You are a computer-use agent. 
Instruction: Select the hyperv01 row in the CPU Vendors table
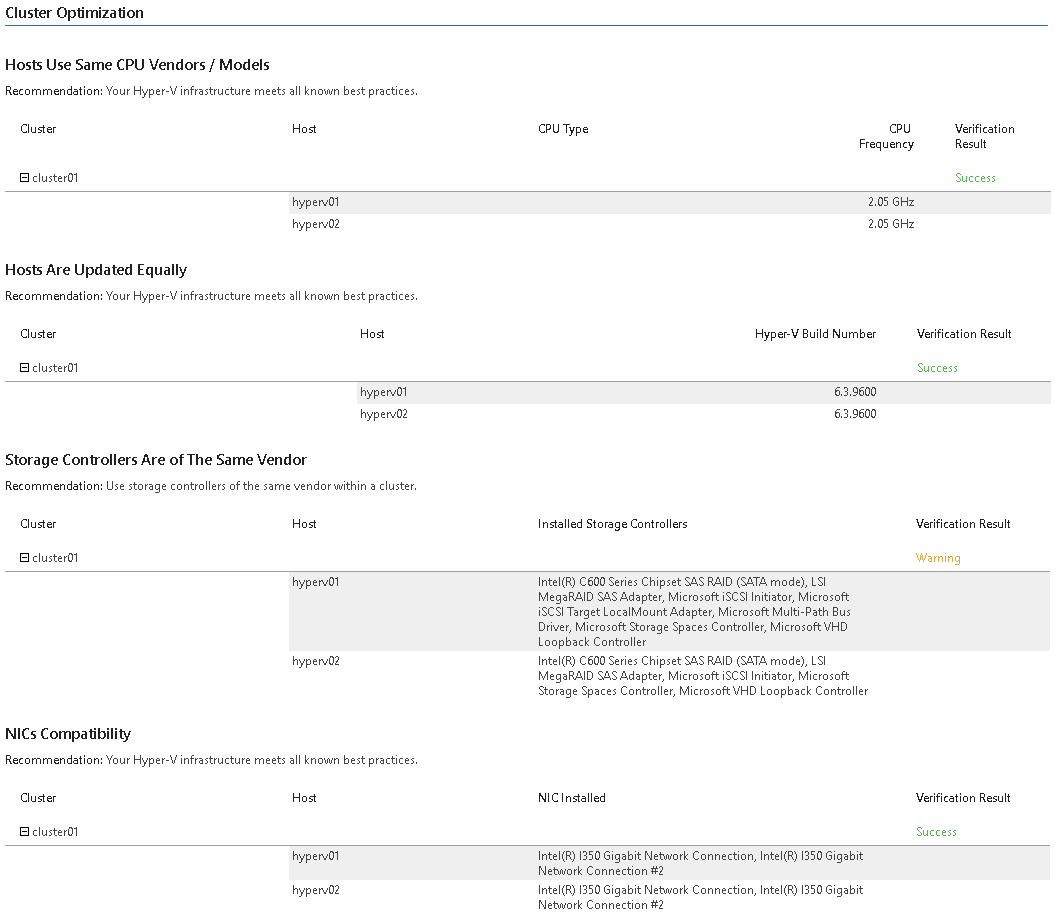316,202
